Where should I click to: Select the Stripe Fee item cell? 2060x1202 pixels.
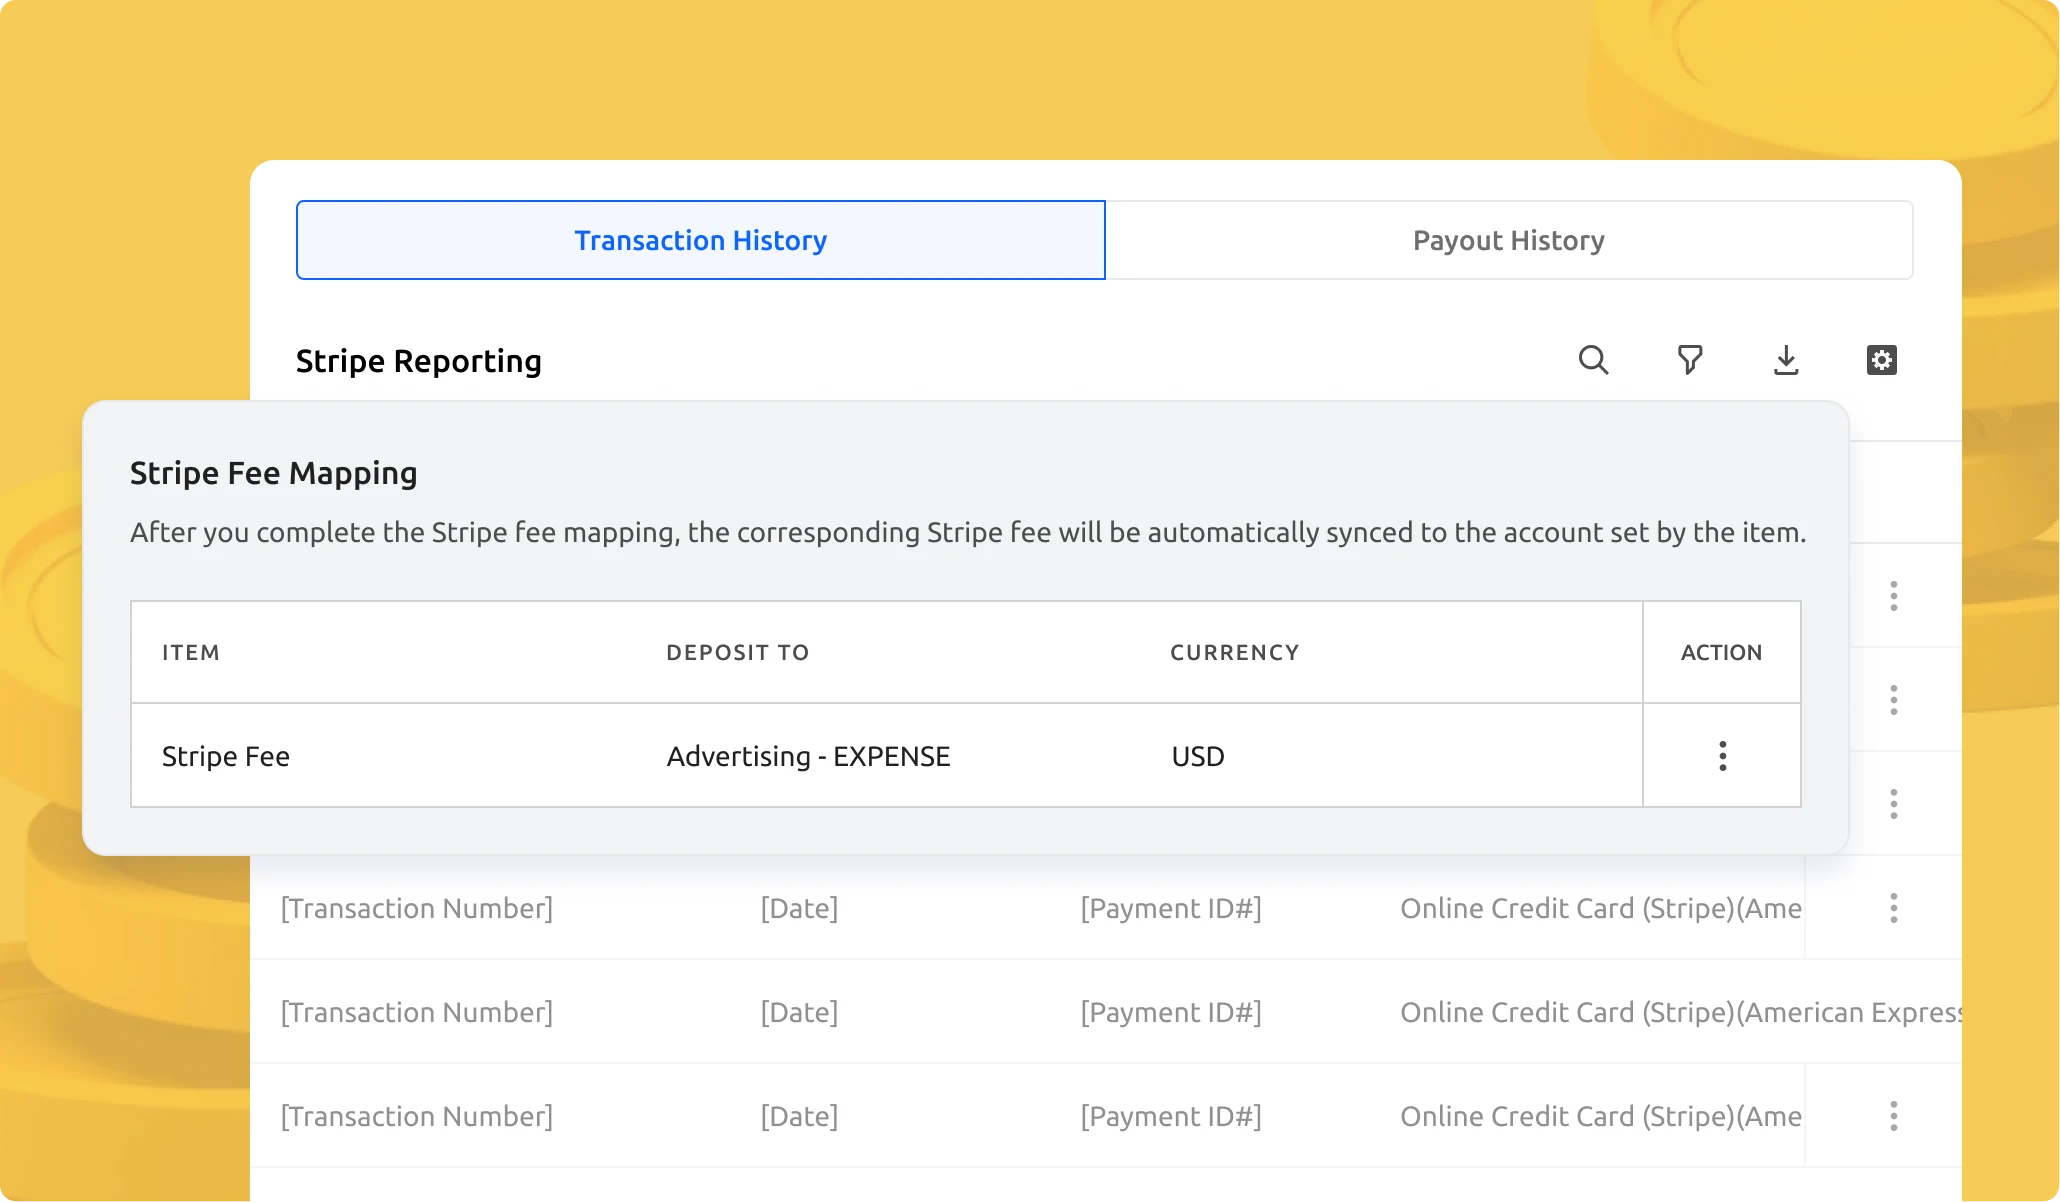coord(226,756)
